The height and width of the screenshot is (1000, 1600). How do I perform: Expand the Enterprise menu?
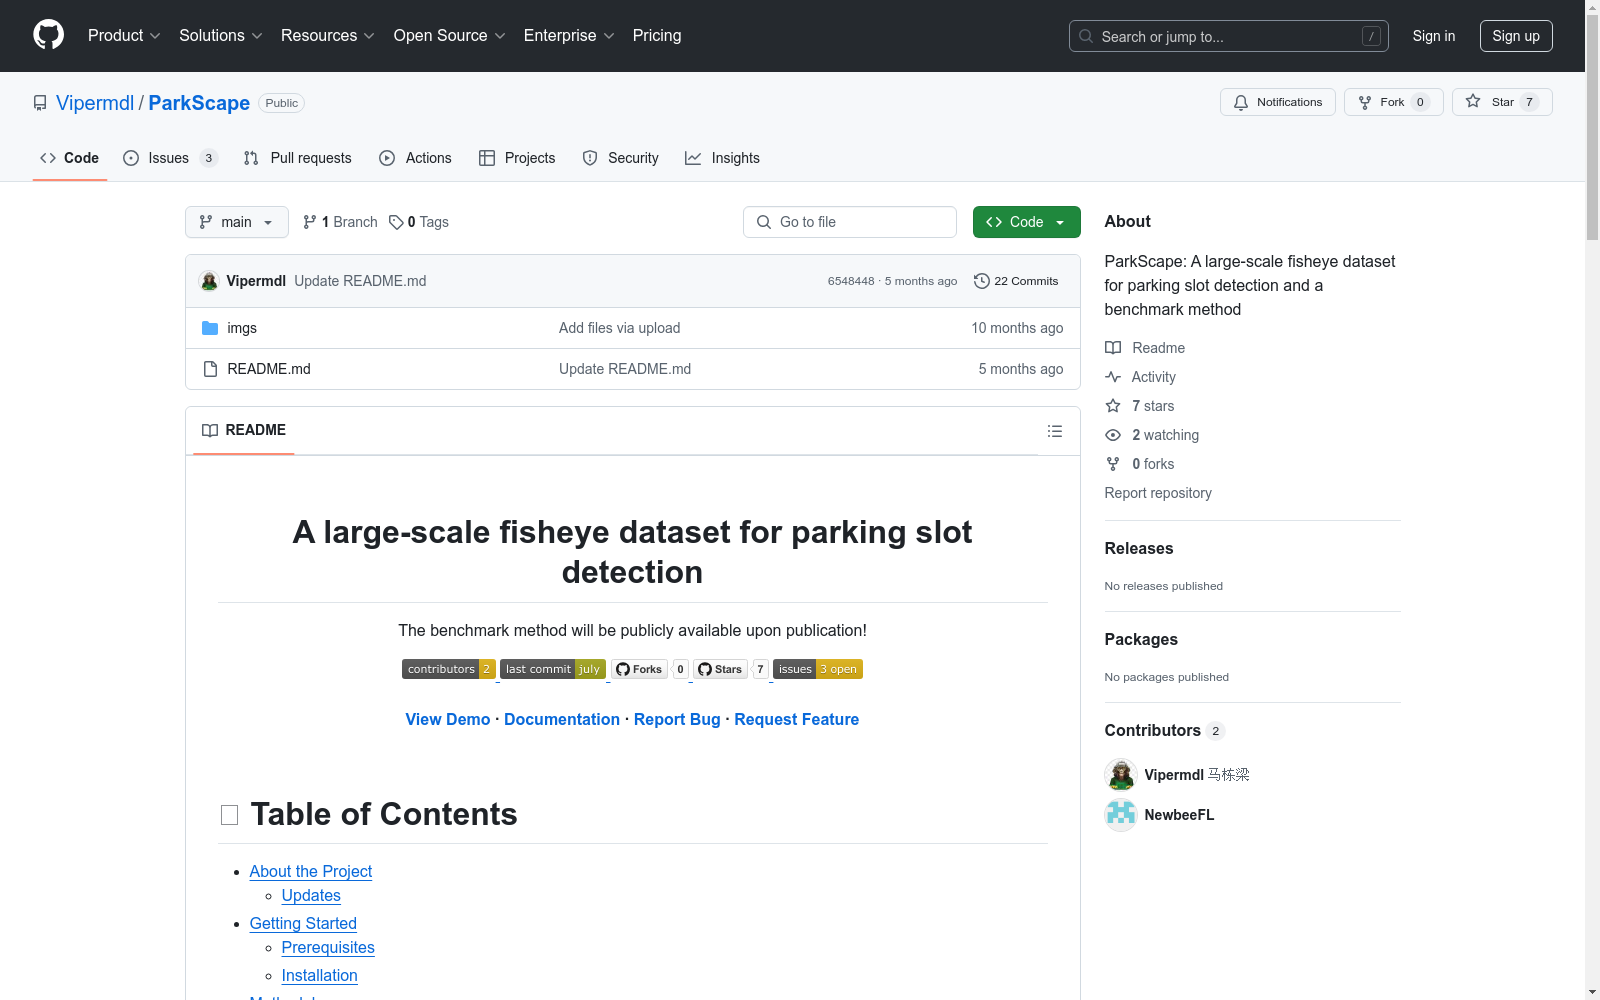click(569, 35)
